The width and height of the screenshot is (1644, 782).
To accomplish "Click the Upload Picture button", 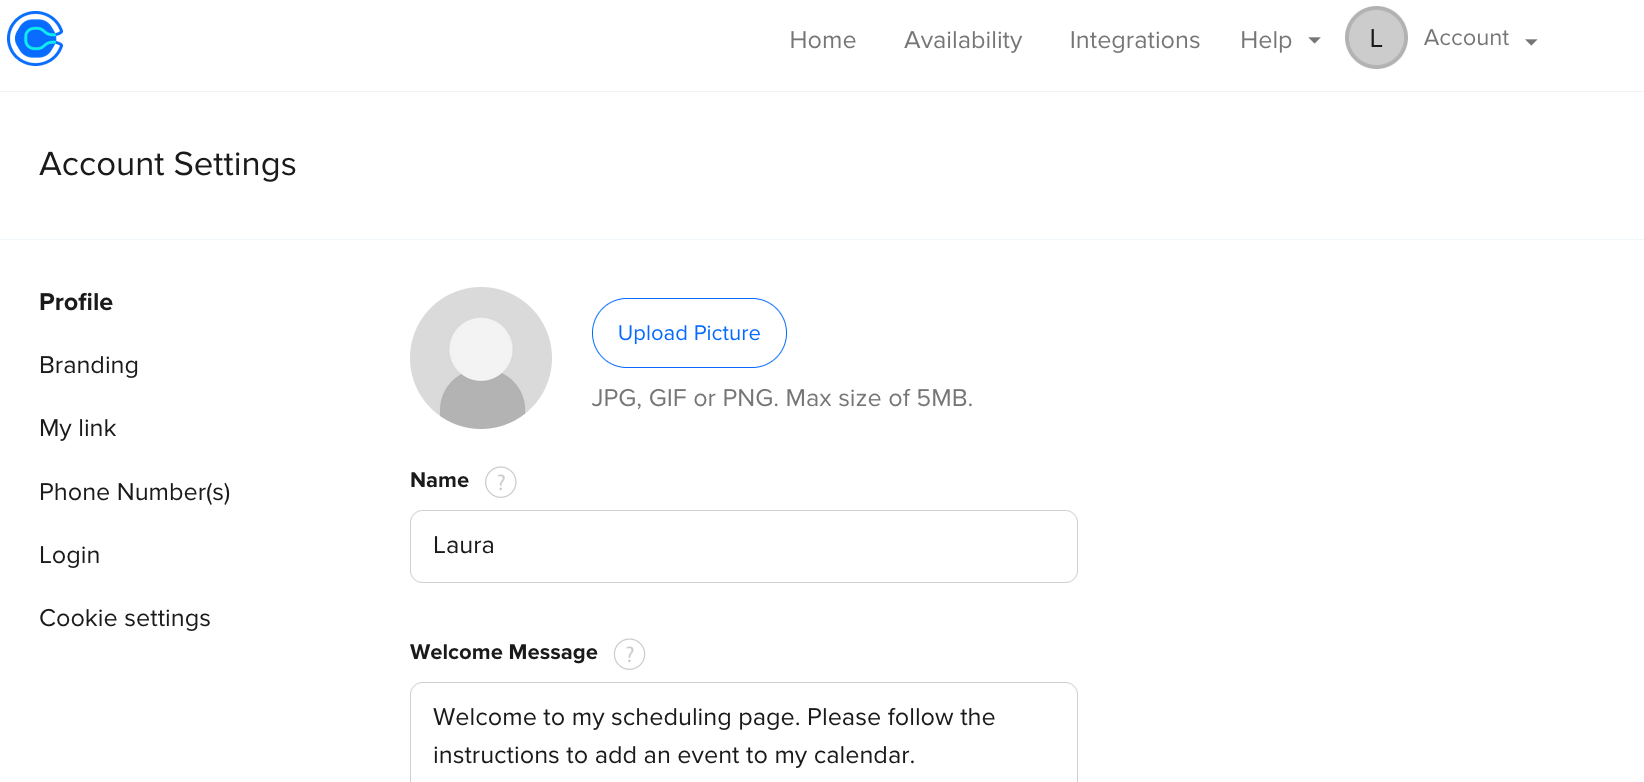I will pos(688,333).
